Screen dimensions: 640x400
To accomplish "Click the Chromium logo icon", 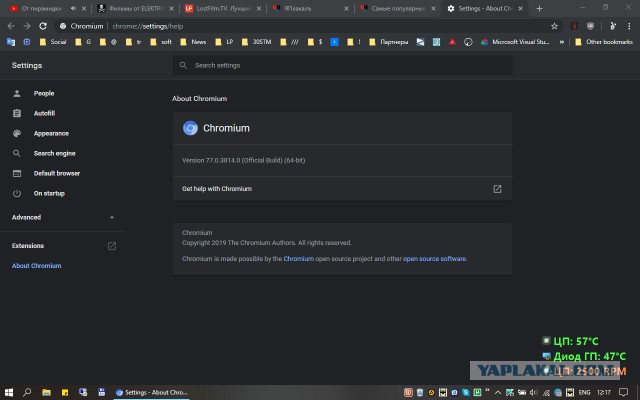I will (190, 128).
